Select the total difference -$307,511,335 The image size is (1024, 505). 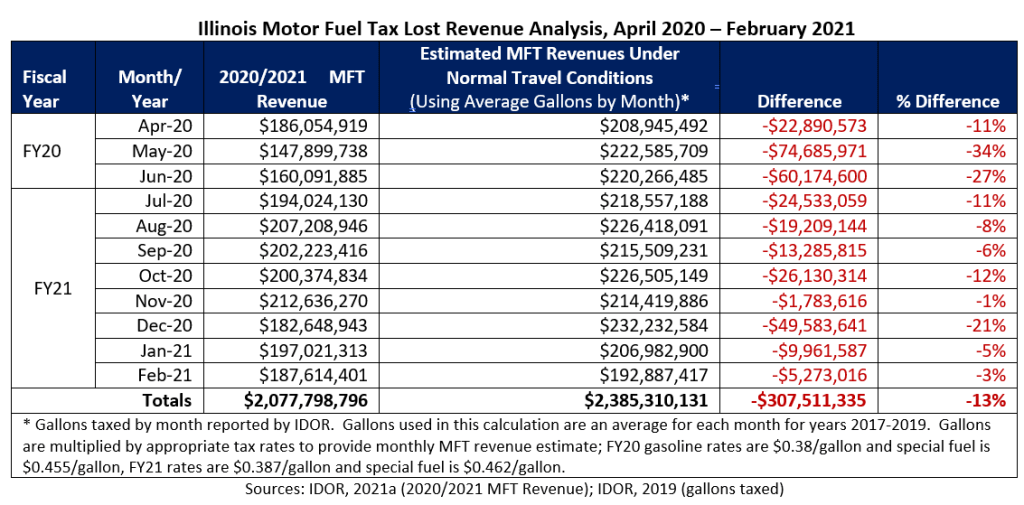[798, 400]
